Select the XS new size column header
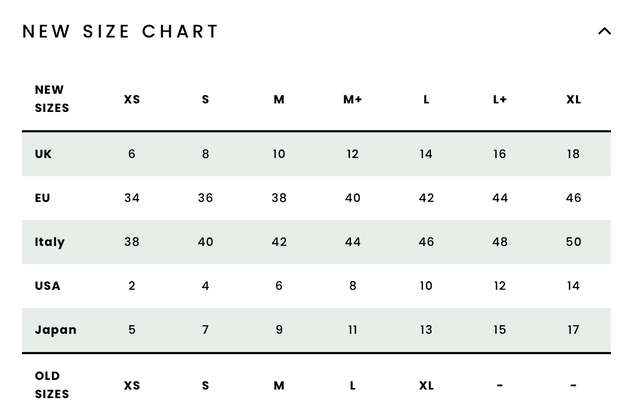The image size is (620, 404). point(132,99)
